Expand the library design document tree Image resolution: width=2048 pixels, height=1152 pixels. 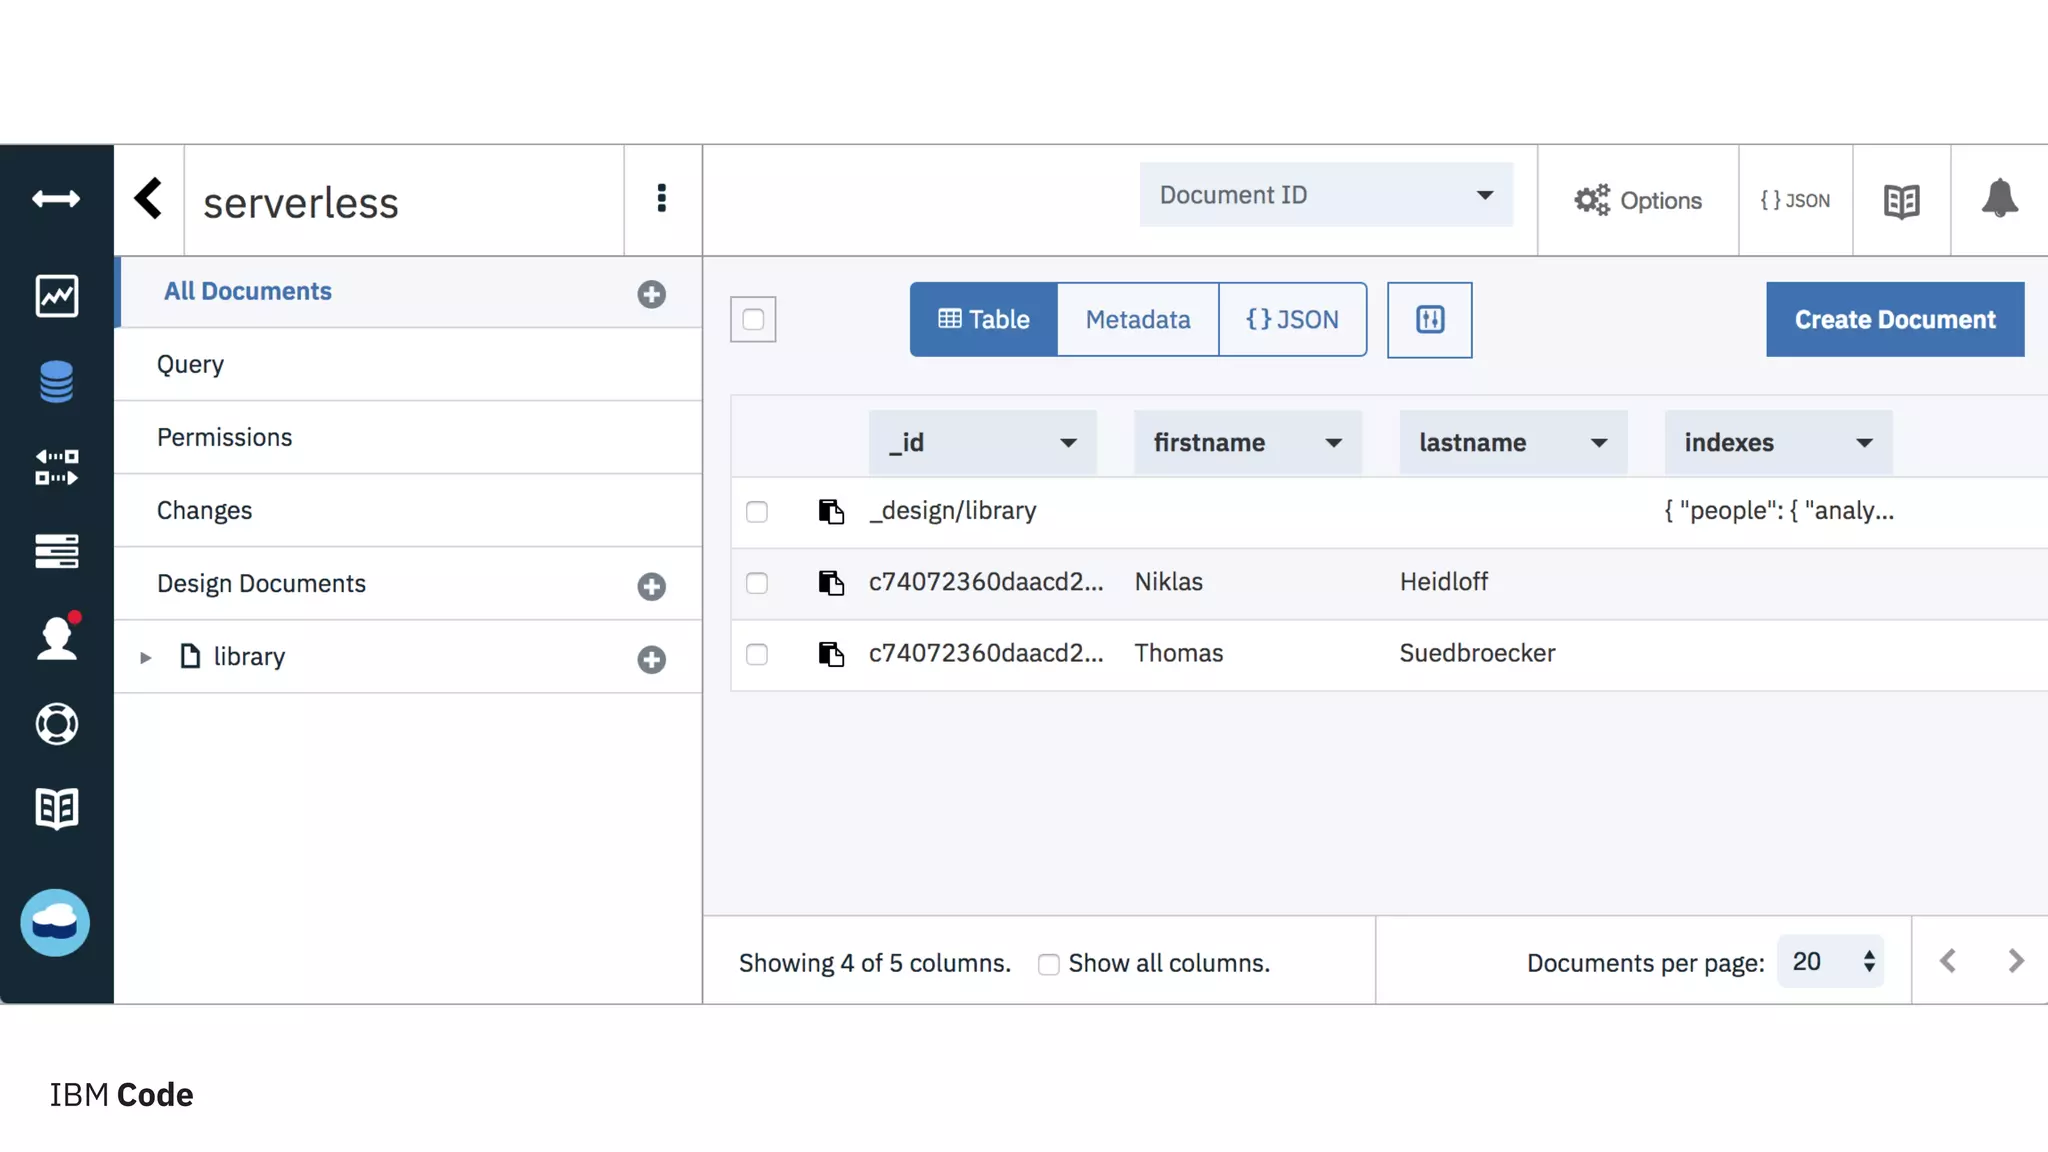click(x=146, y=658)
